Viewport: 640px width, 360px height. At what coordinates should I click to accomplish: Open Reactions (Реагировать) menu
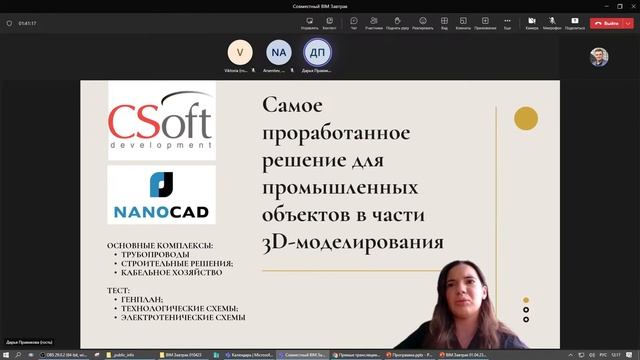[423, 23]
